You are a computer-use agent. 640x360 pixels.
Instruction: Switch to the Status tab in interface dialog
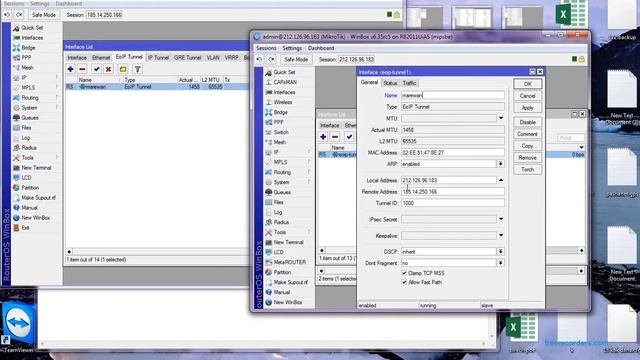point(390,83)
